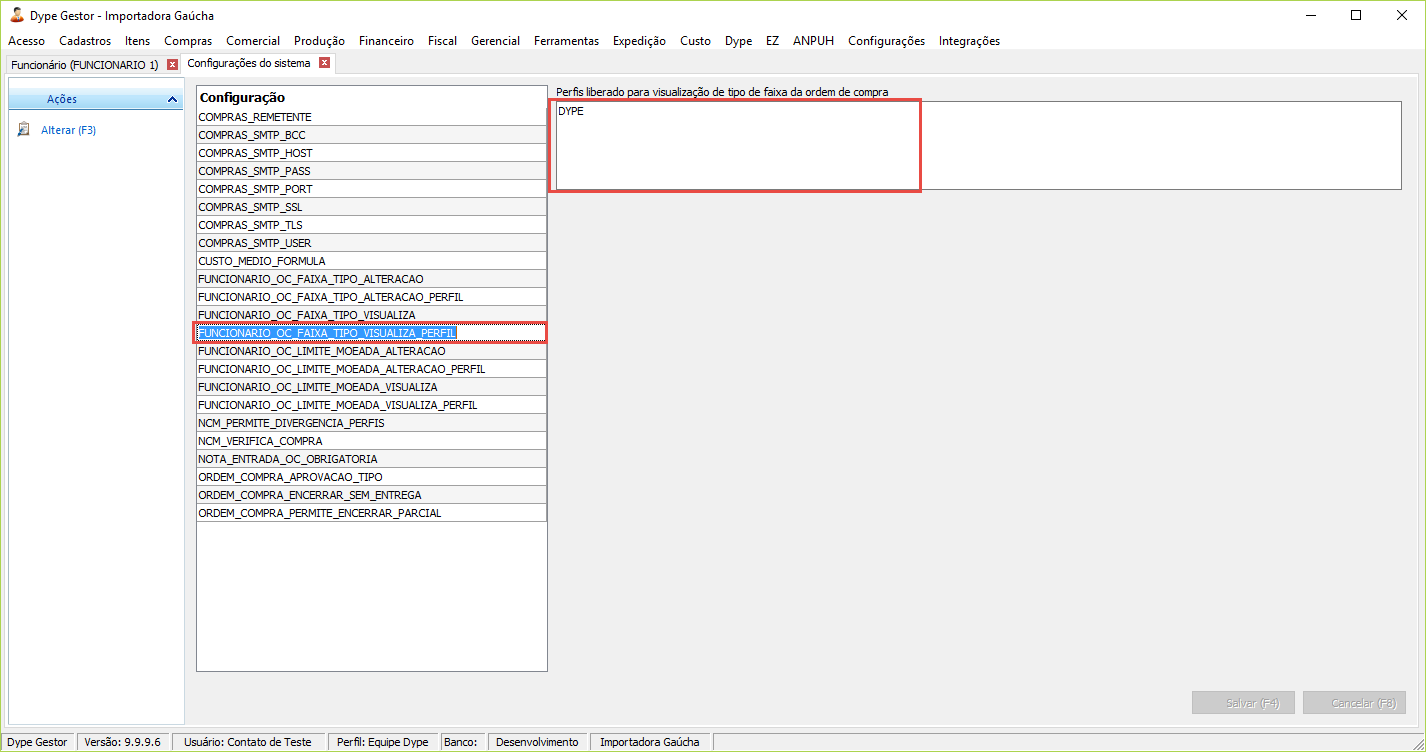Open the Comercial menu
Screen dimensions: 1426x752
pos(253,41)
